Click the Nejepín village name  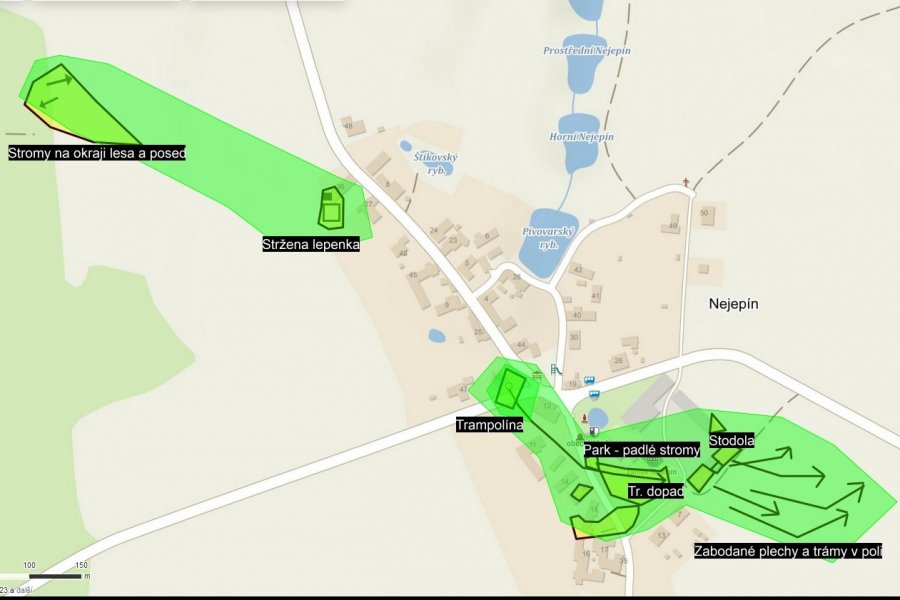[x=734, y=304]
